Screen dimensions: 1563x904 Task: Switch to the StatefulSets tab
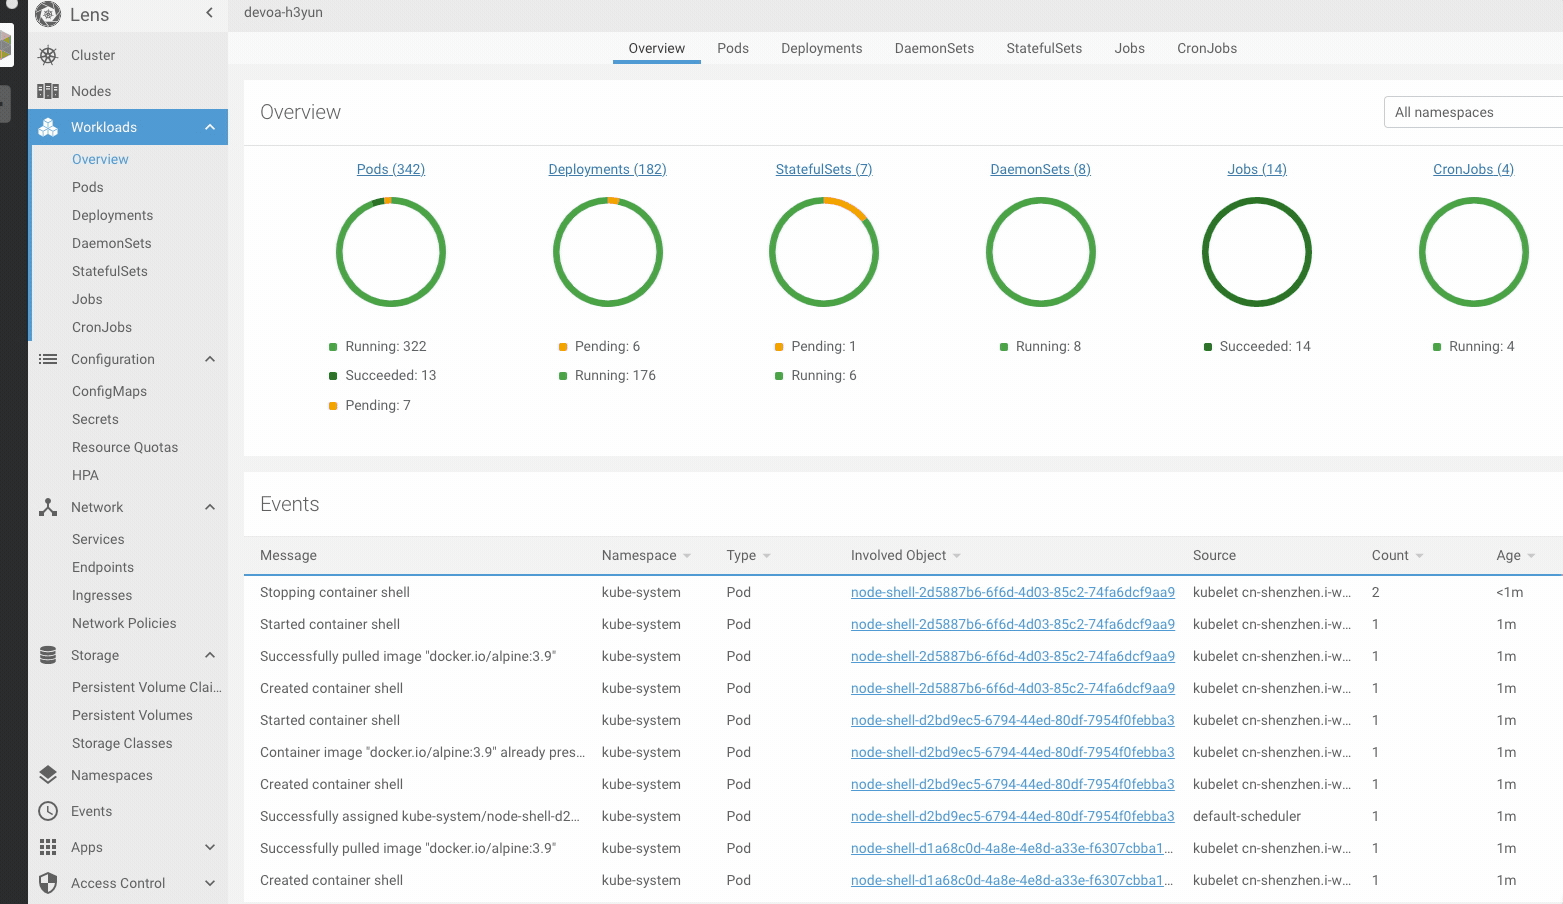click(x=1044, y=48)
